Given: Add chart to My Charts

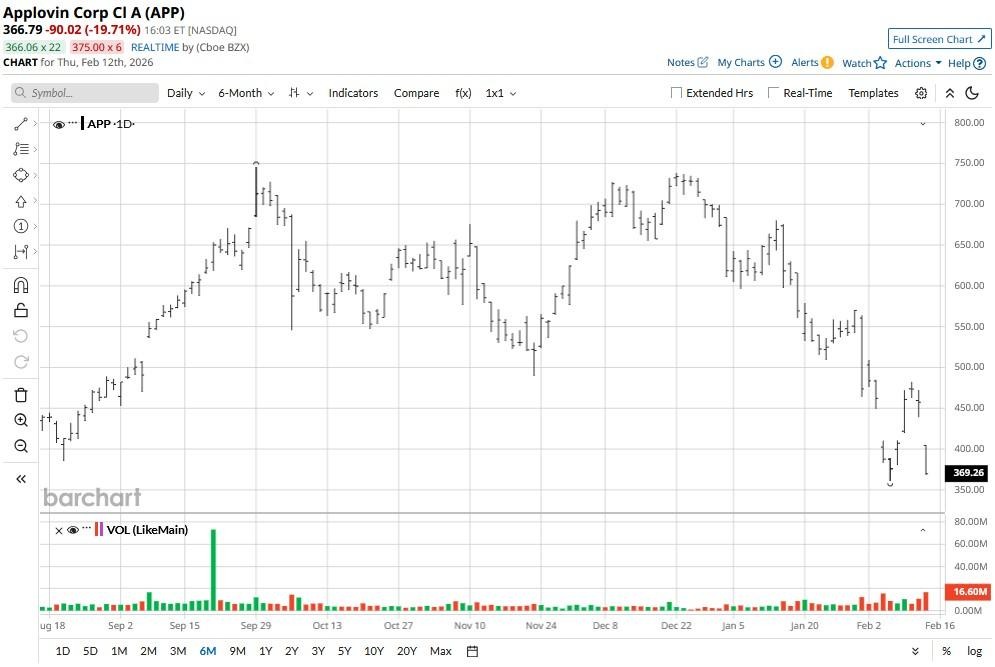Looking at the screenshot, I should [x=749, y=62].
